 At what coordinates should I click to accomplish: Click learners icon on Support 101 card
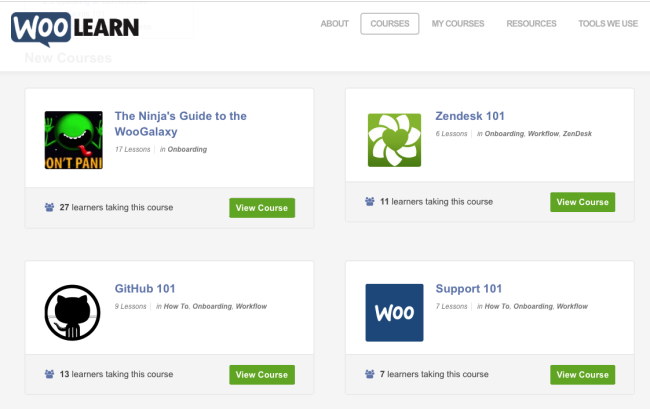coord(370,374)
